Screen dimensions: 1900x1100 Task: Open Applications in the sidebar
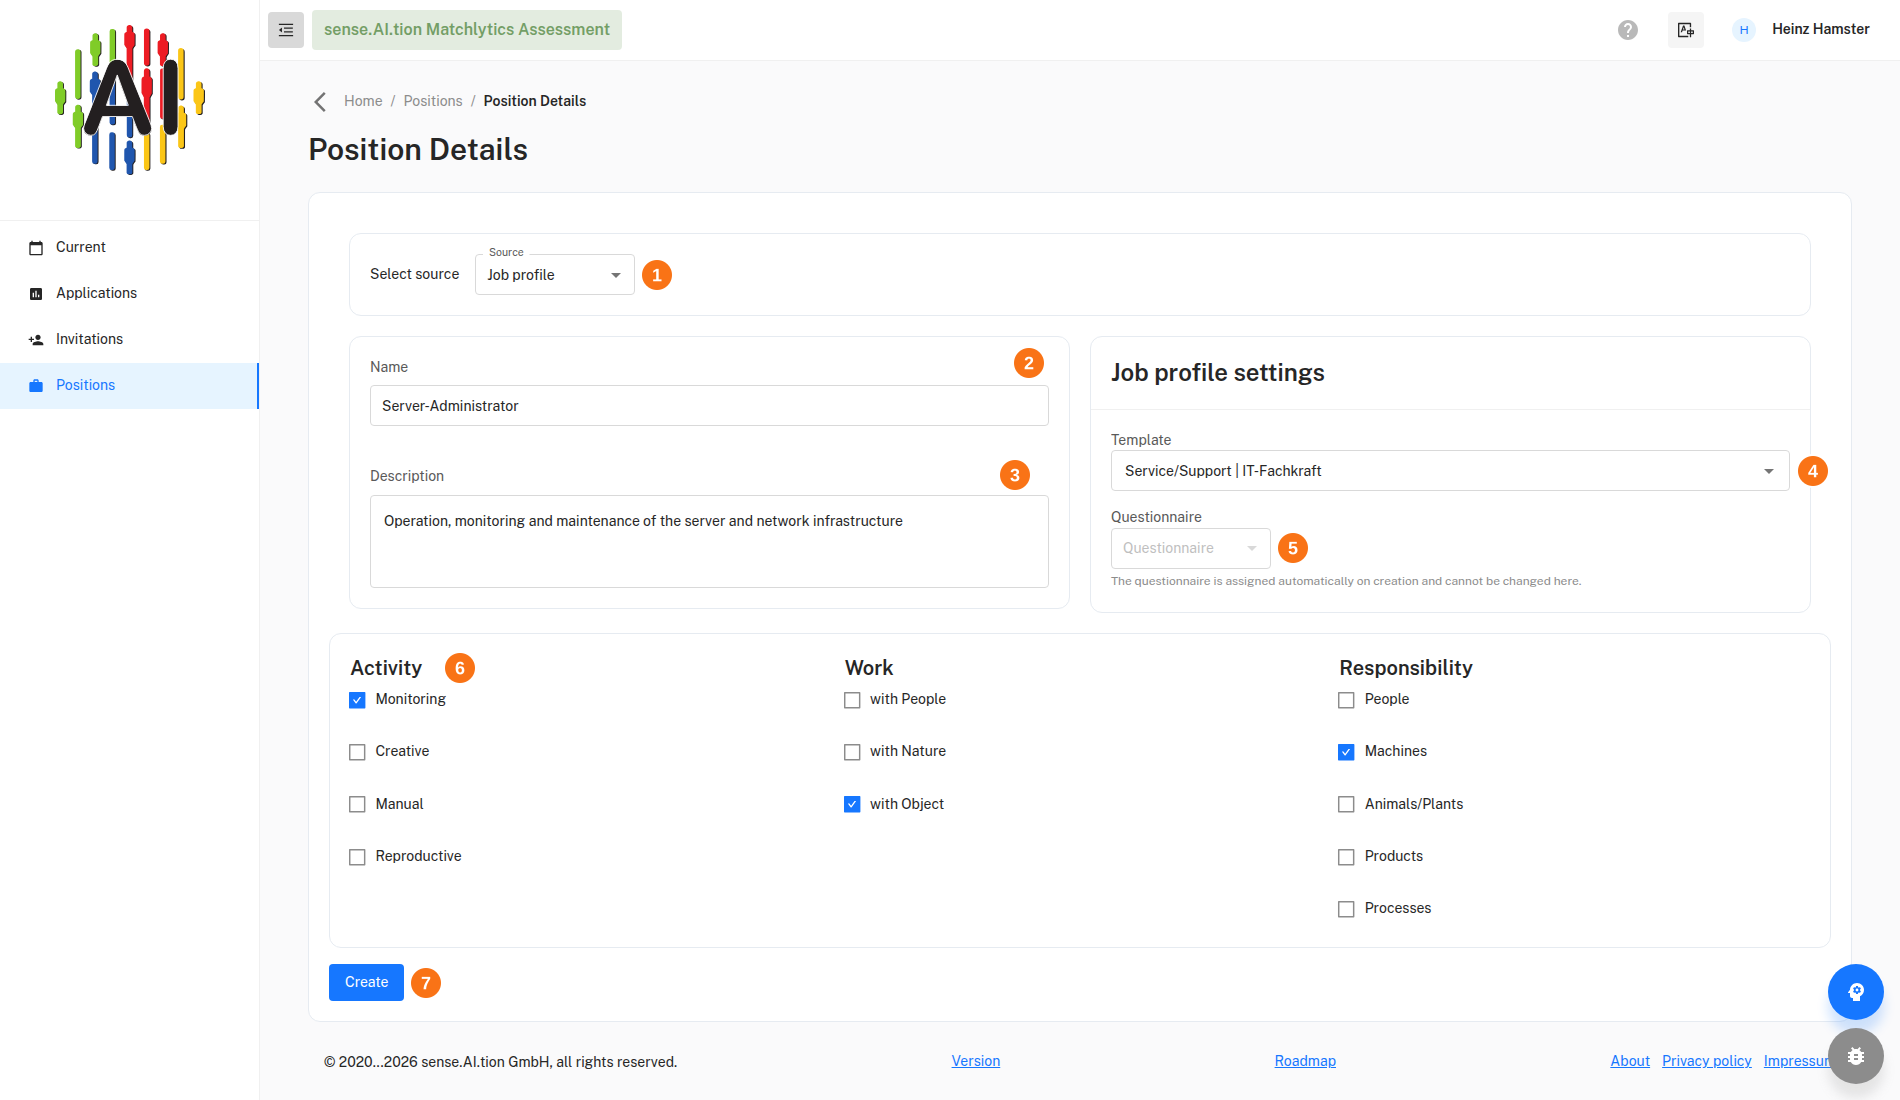click(130, 293)
